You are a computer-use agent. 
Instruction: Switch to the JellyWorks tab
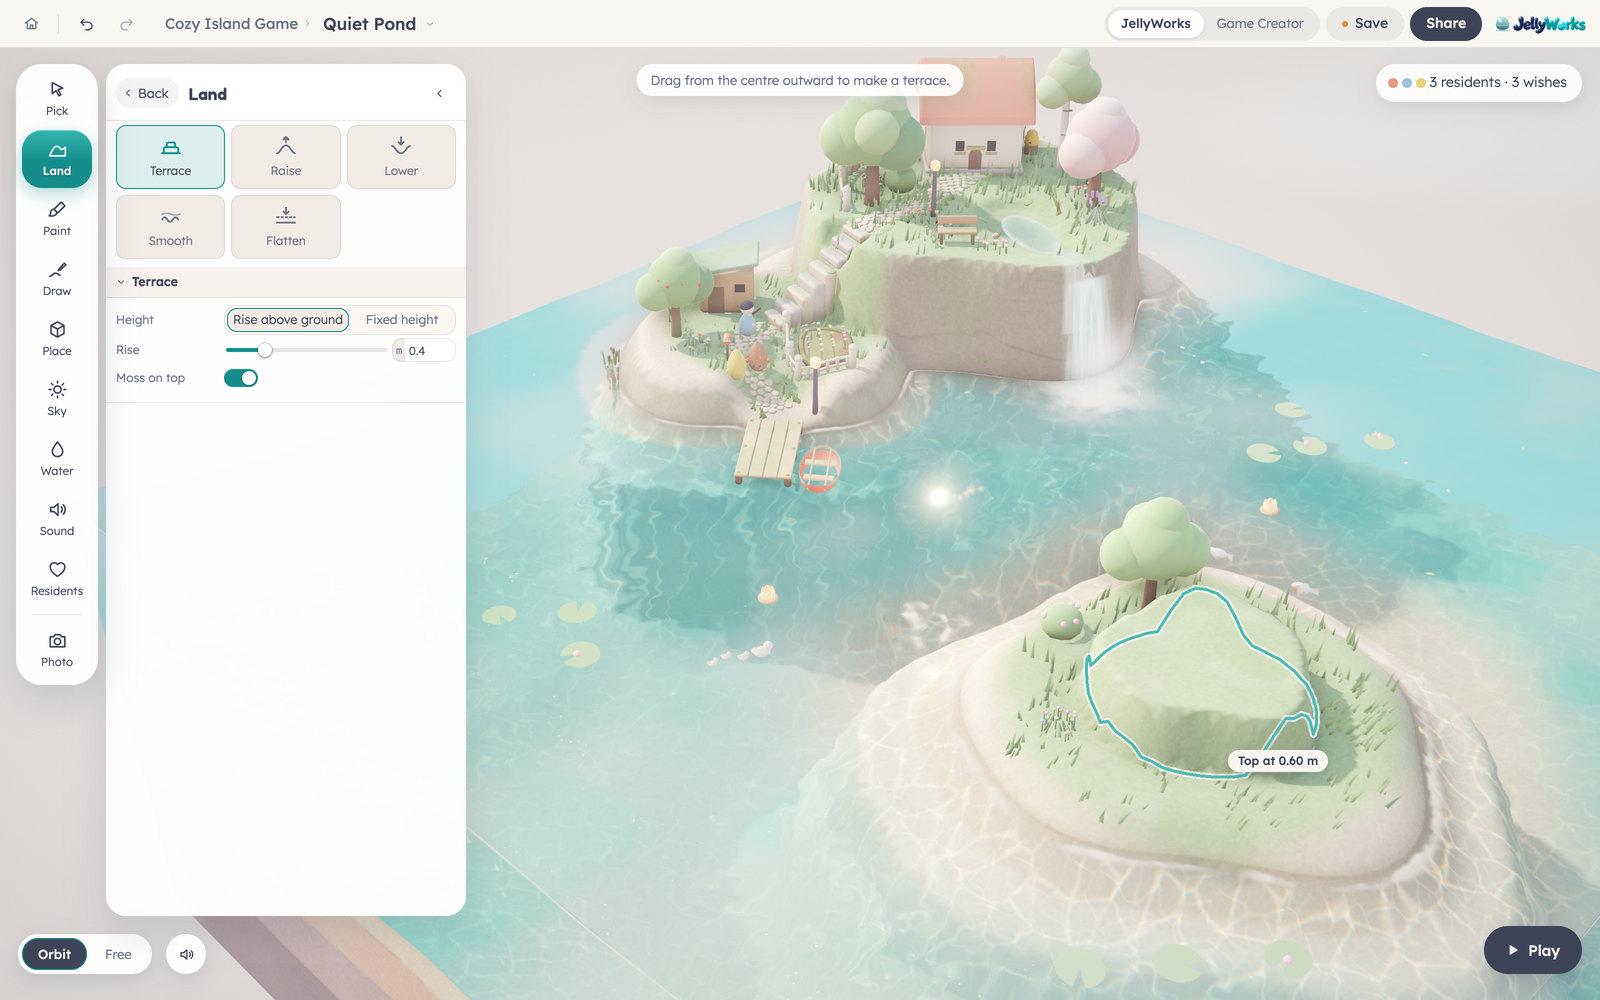tap(1155, 24)
